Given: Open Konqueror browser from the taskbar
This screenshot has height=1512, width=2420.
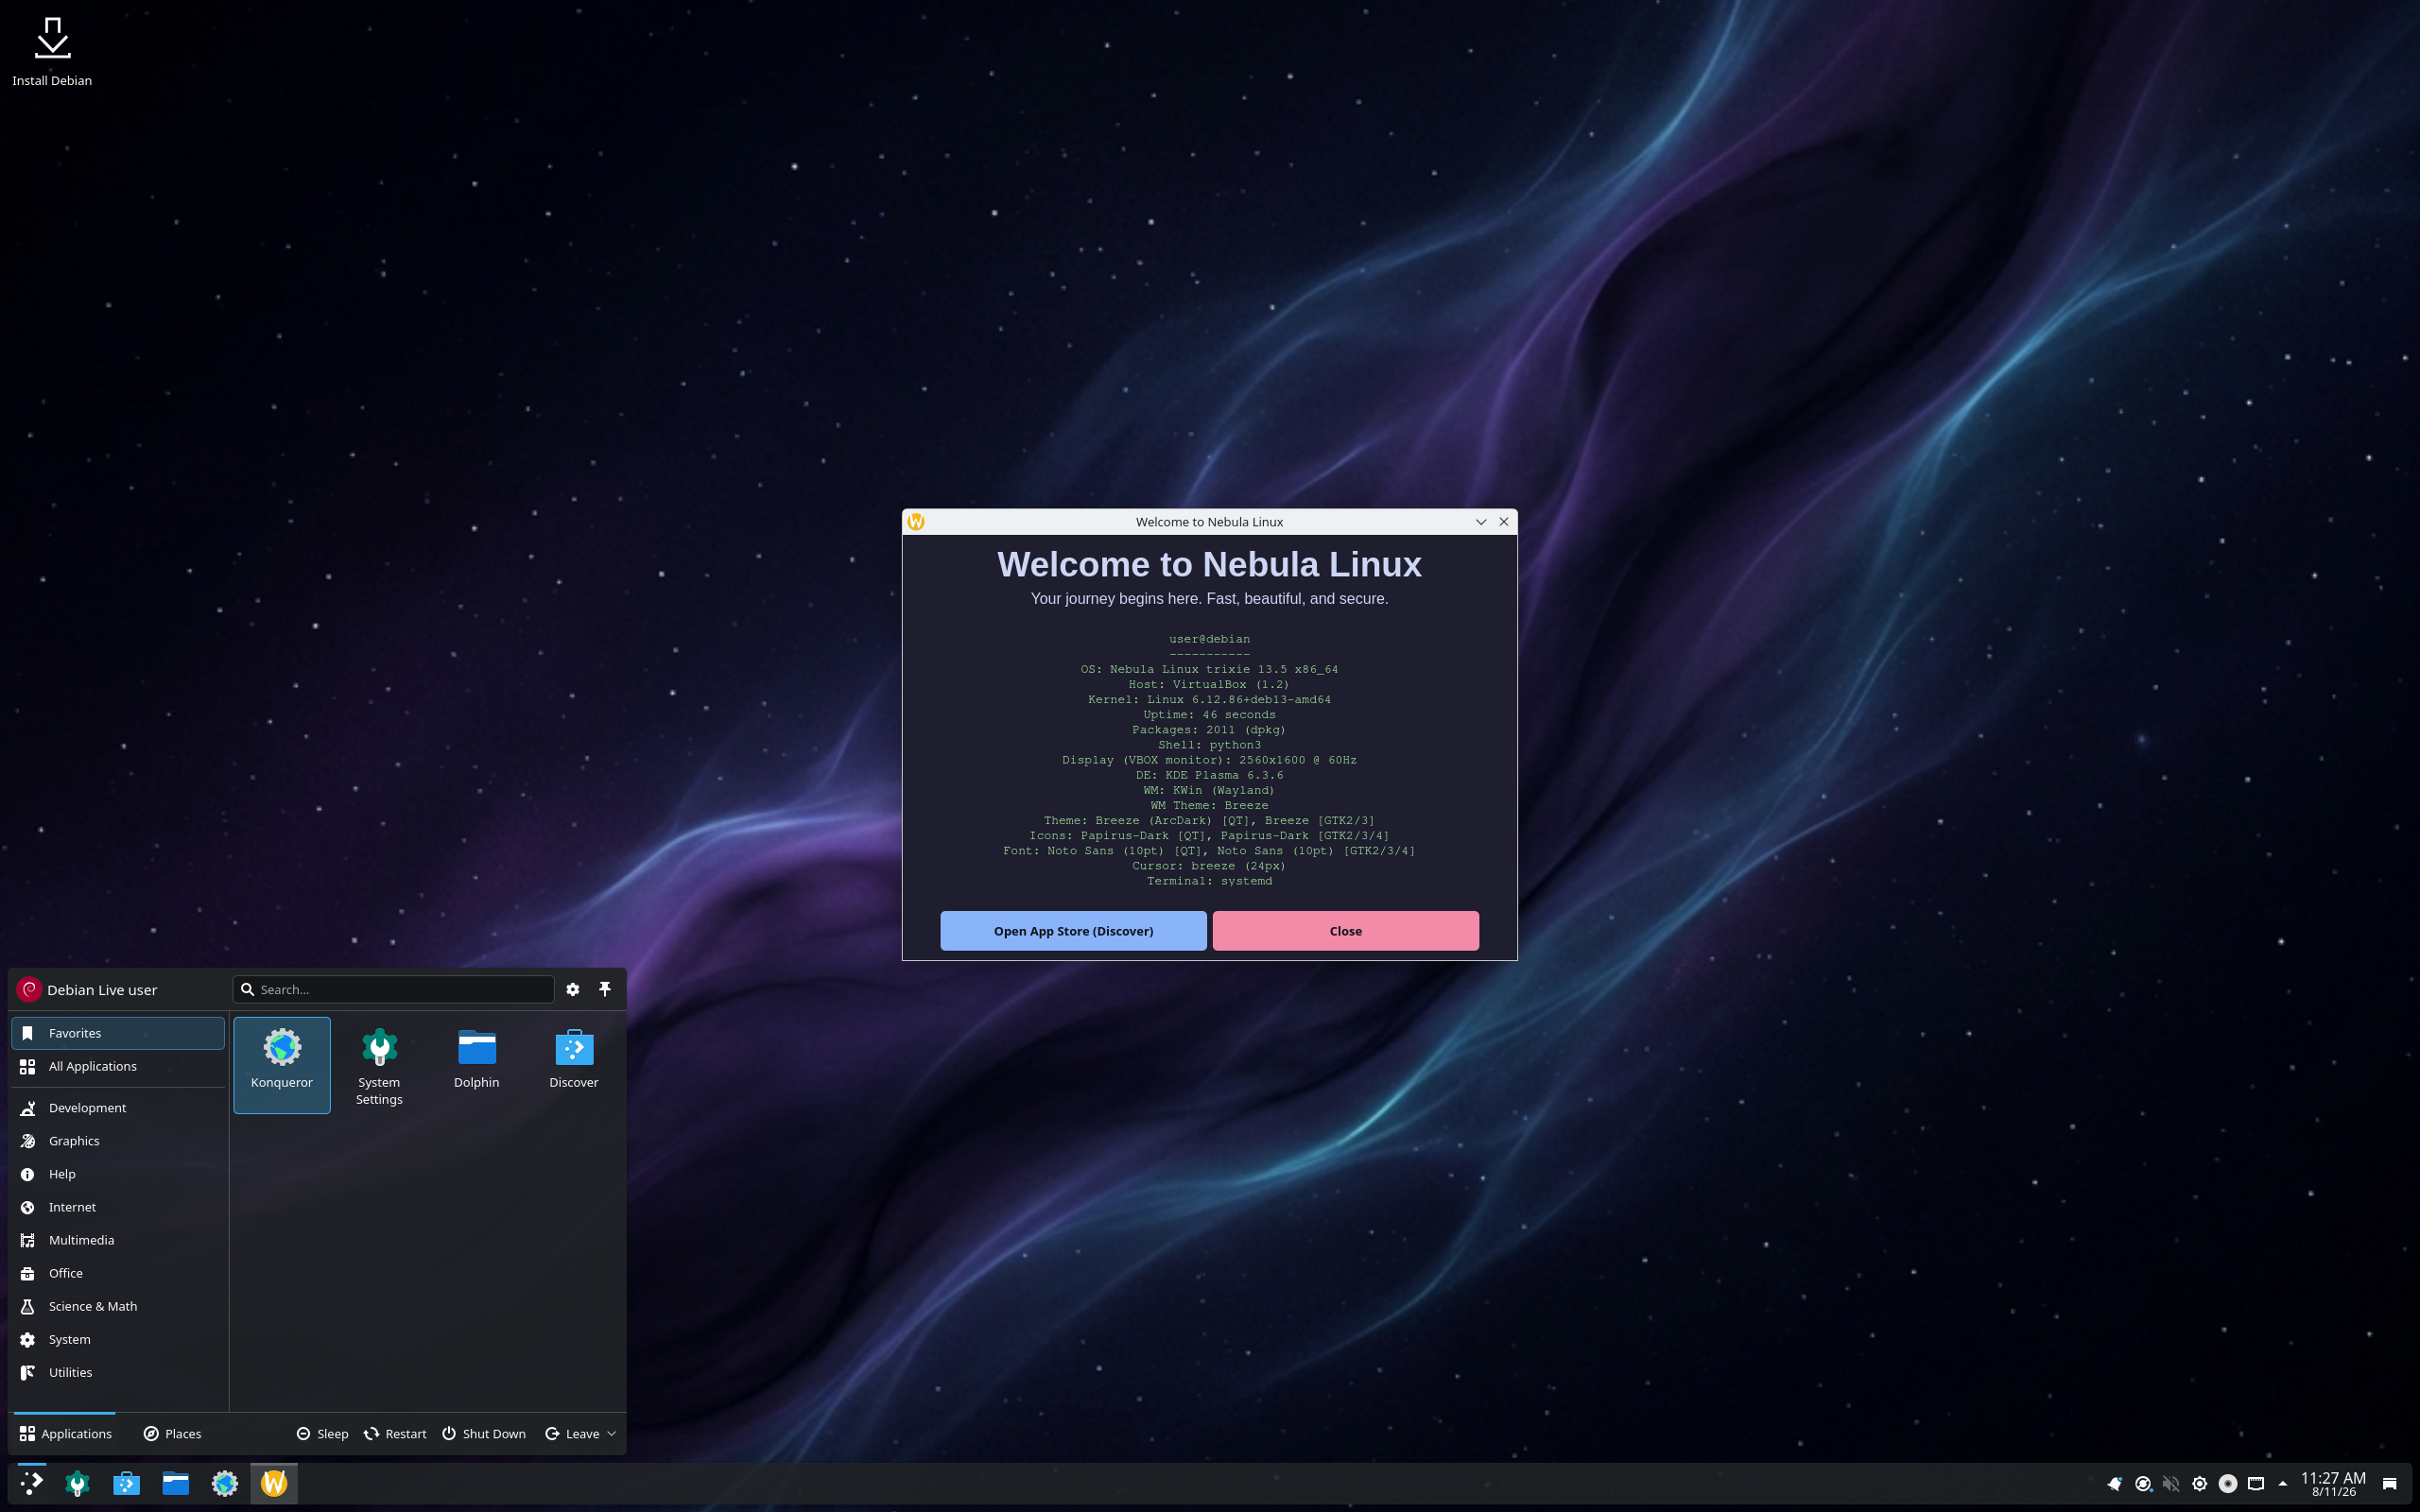Looking at the screenshot, I should pos(225,1483).
